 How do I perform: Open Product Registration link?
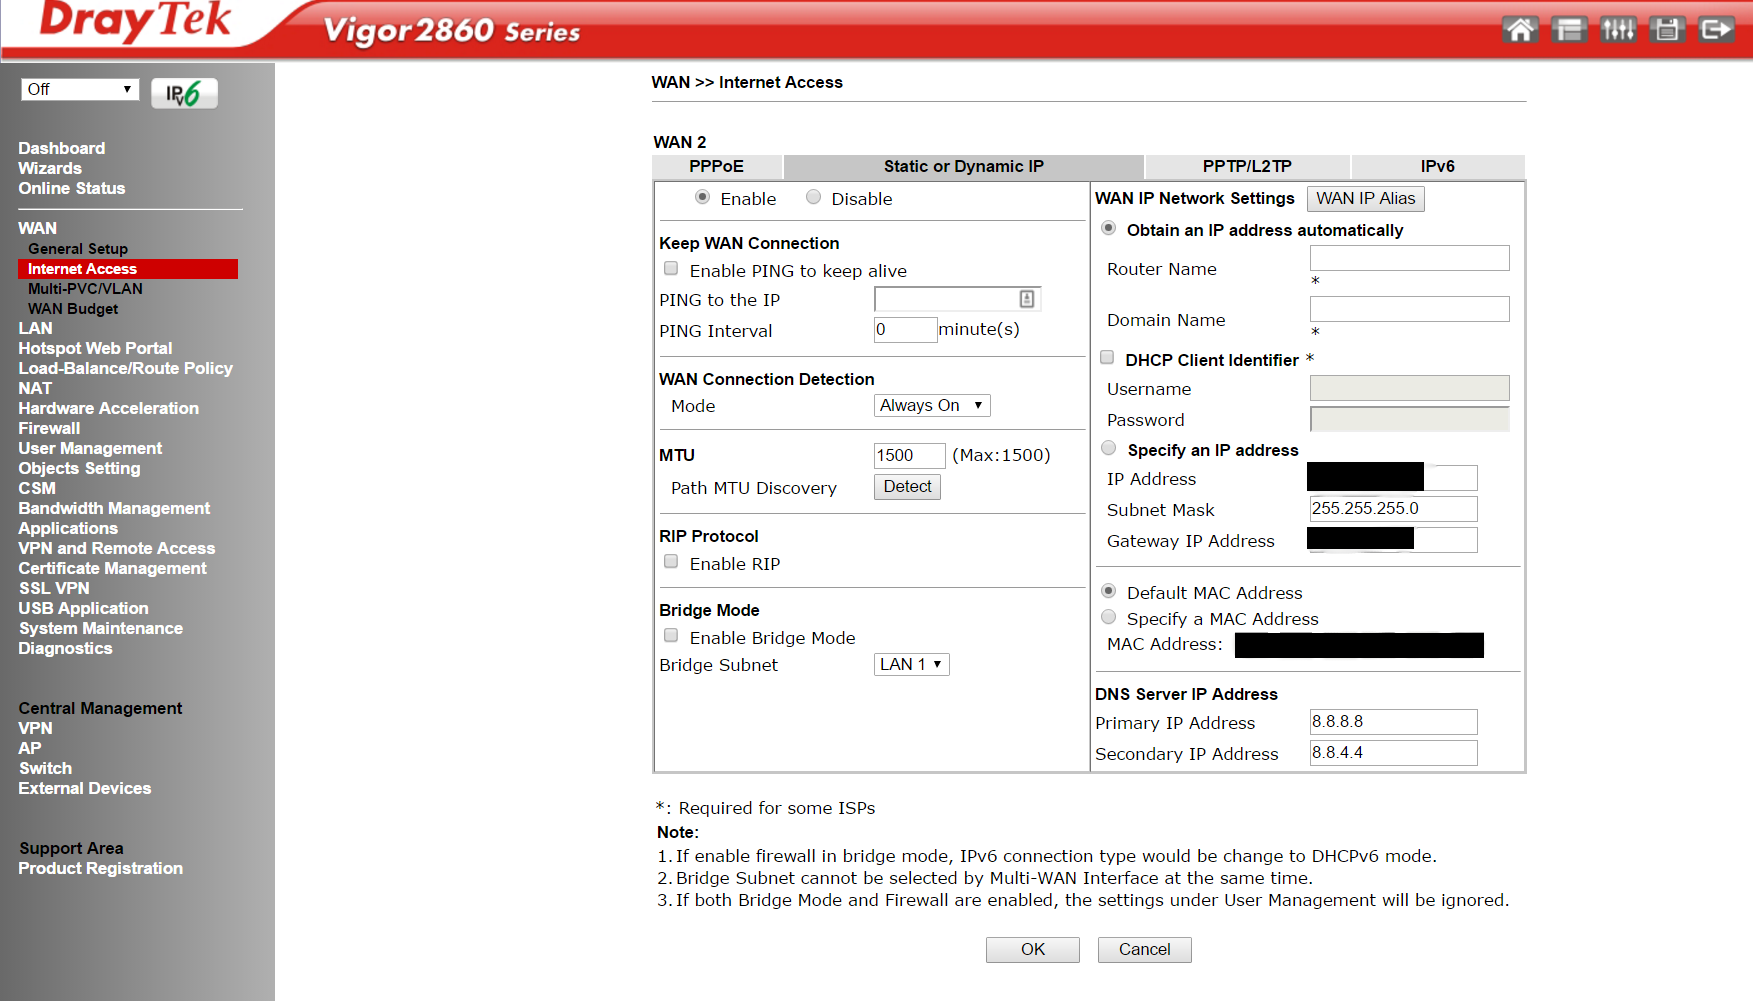pyautogui.click(x=100, y=868)
